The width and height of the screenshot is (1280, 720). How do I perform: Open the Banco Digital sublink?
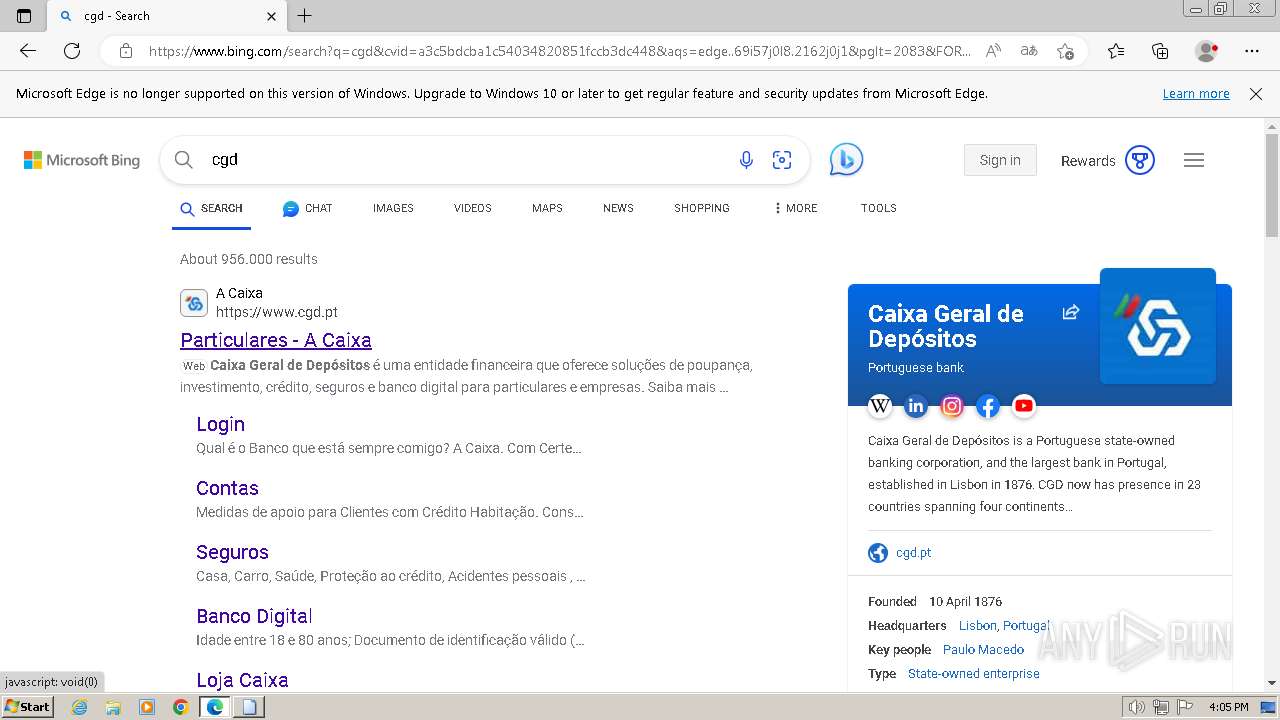254,616
